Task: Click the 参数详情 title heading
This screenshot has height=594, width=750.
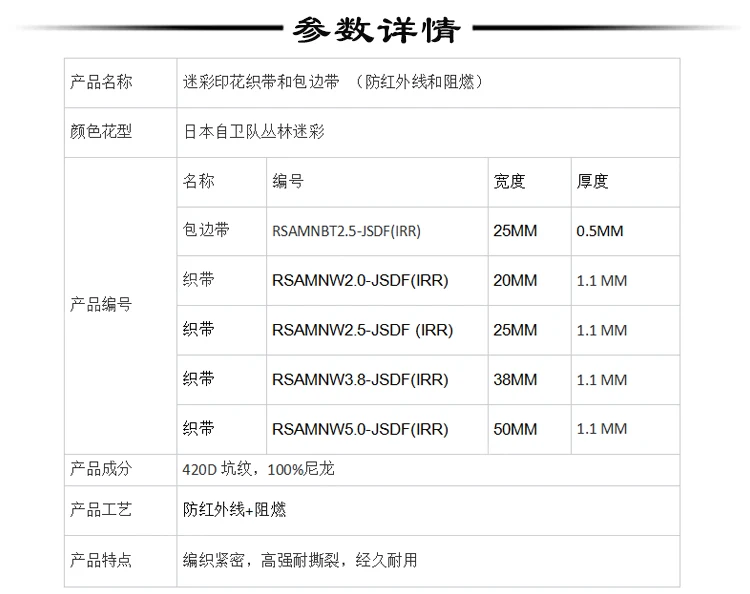Action: tap(375, 30)
